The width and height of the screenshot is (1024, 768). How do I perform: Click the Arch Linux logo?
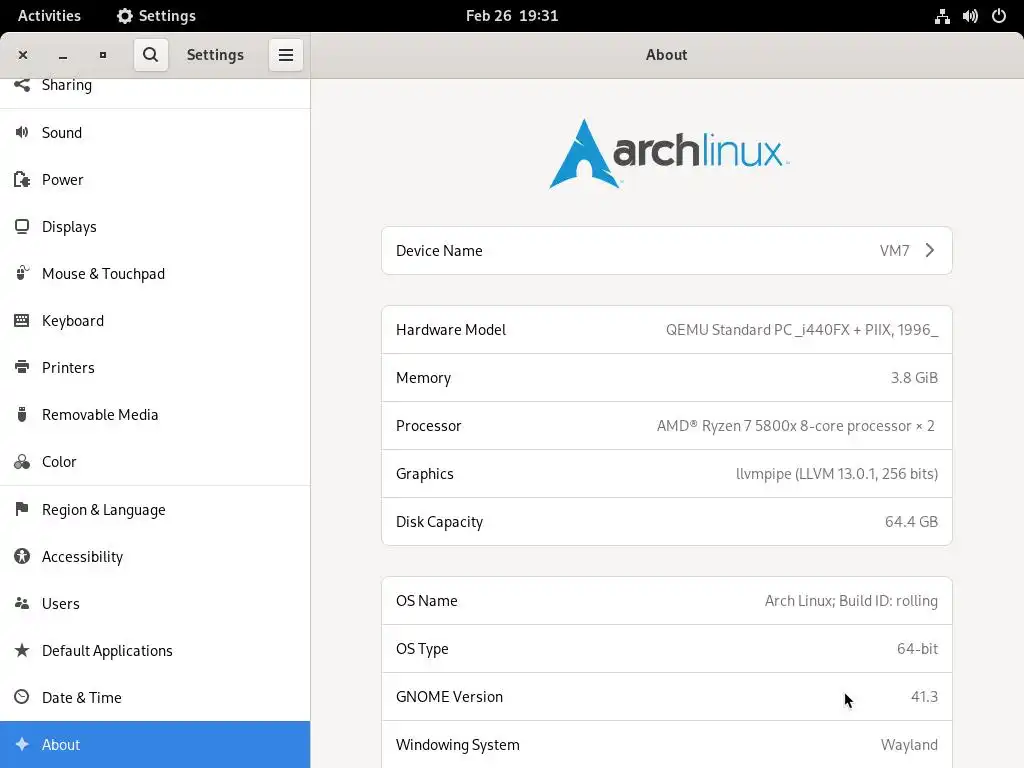tap(669, 154)
